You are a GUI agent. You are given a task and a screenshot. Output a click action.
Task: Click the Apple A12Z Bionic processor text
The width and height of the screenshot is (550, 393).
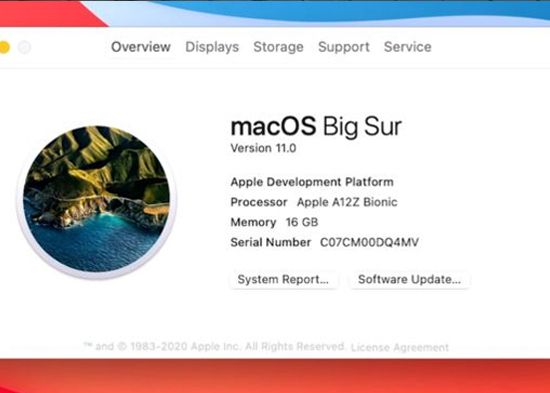347,202
